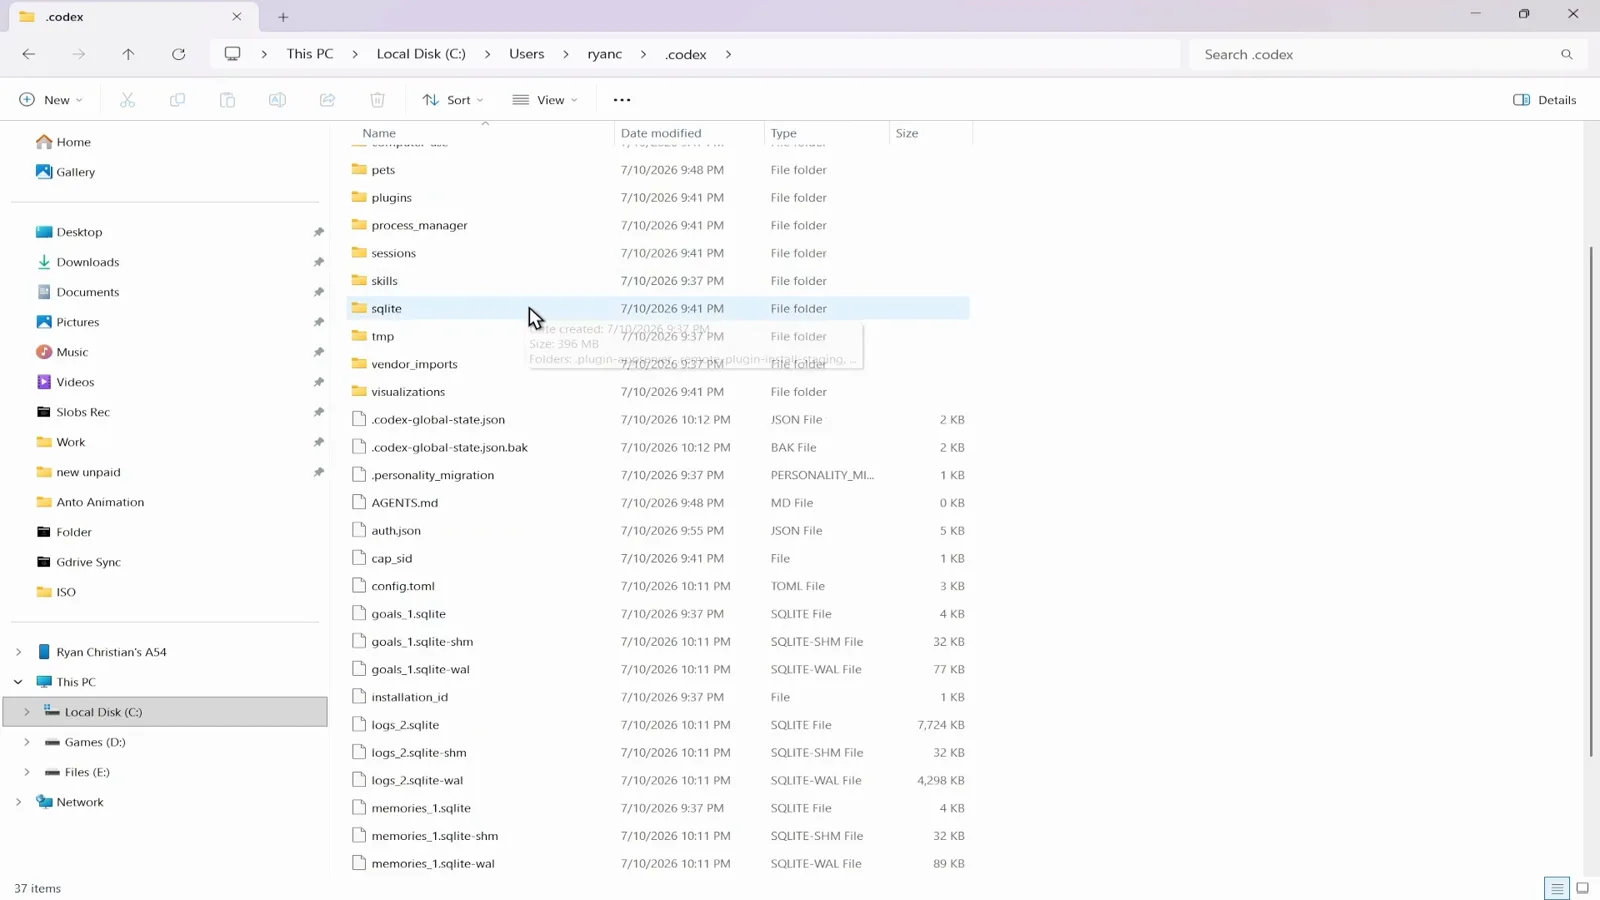Close the .codex tab

(x=237, y=17)
